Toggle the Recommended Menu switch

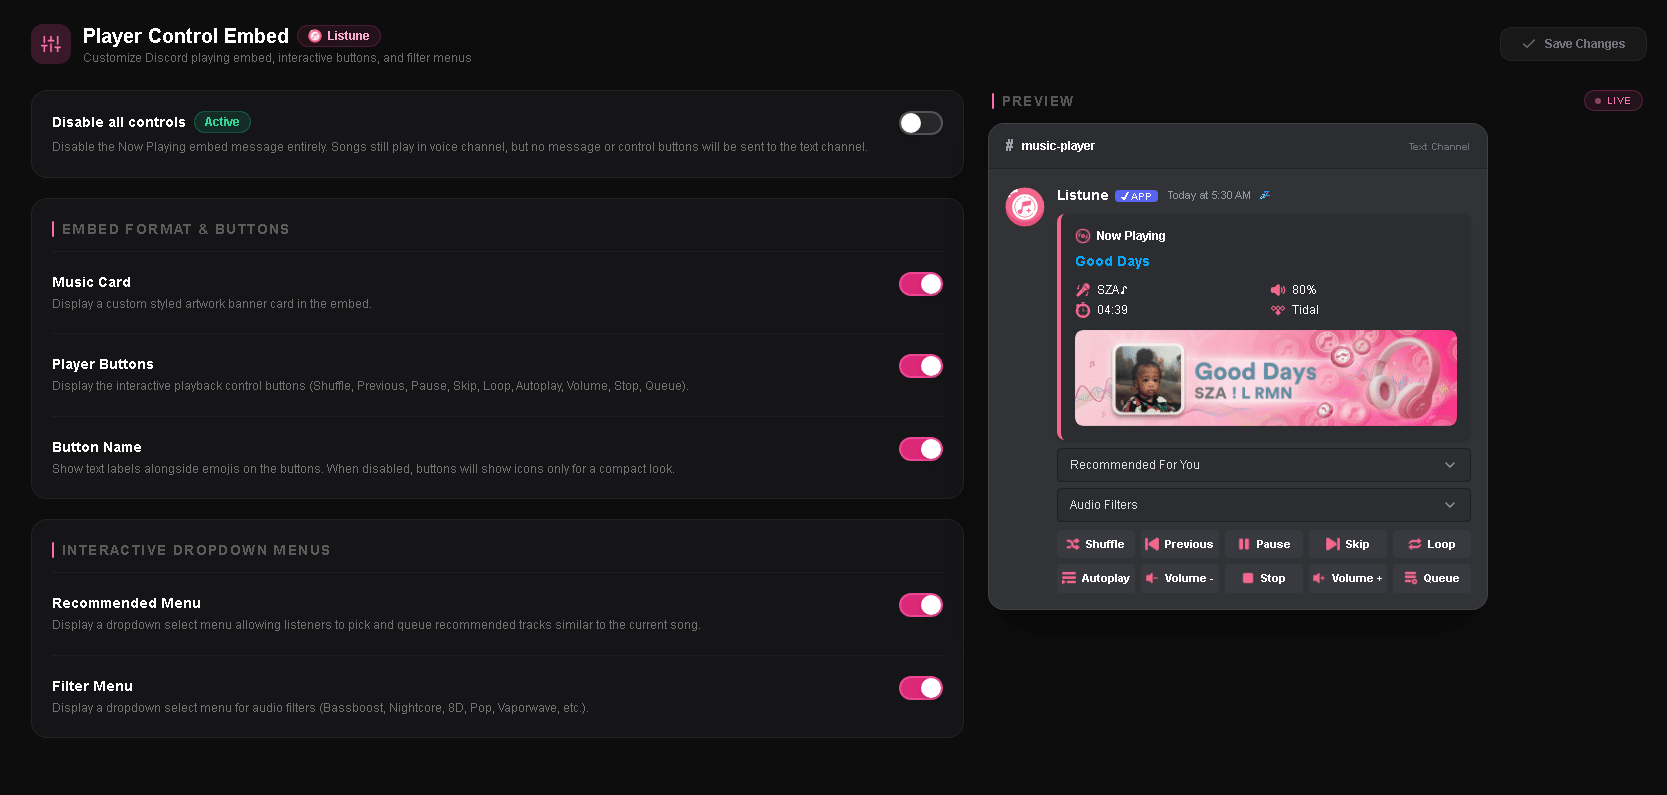[x=921, y=605]
